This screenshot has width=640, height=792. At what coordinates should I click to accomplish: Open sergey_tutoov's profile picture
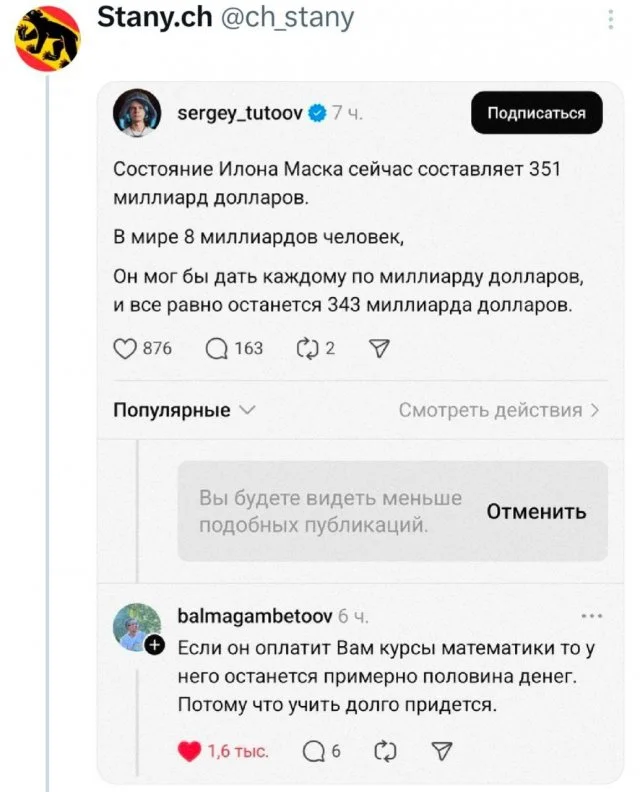click(x=137, y=114)
